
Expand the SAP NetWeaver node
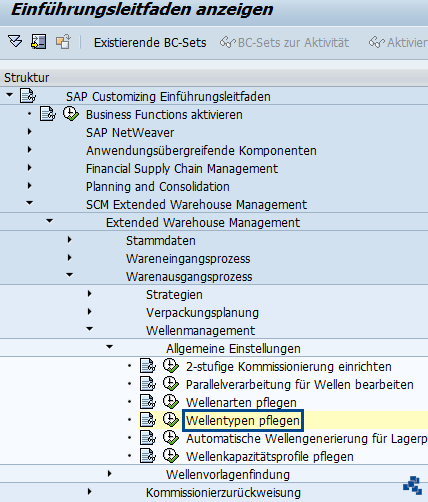(30, 132)
